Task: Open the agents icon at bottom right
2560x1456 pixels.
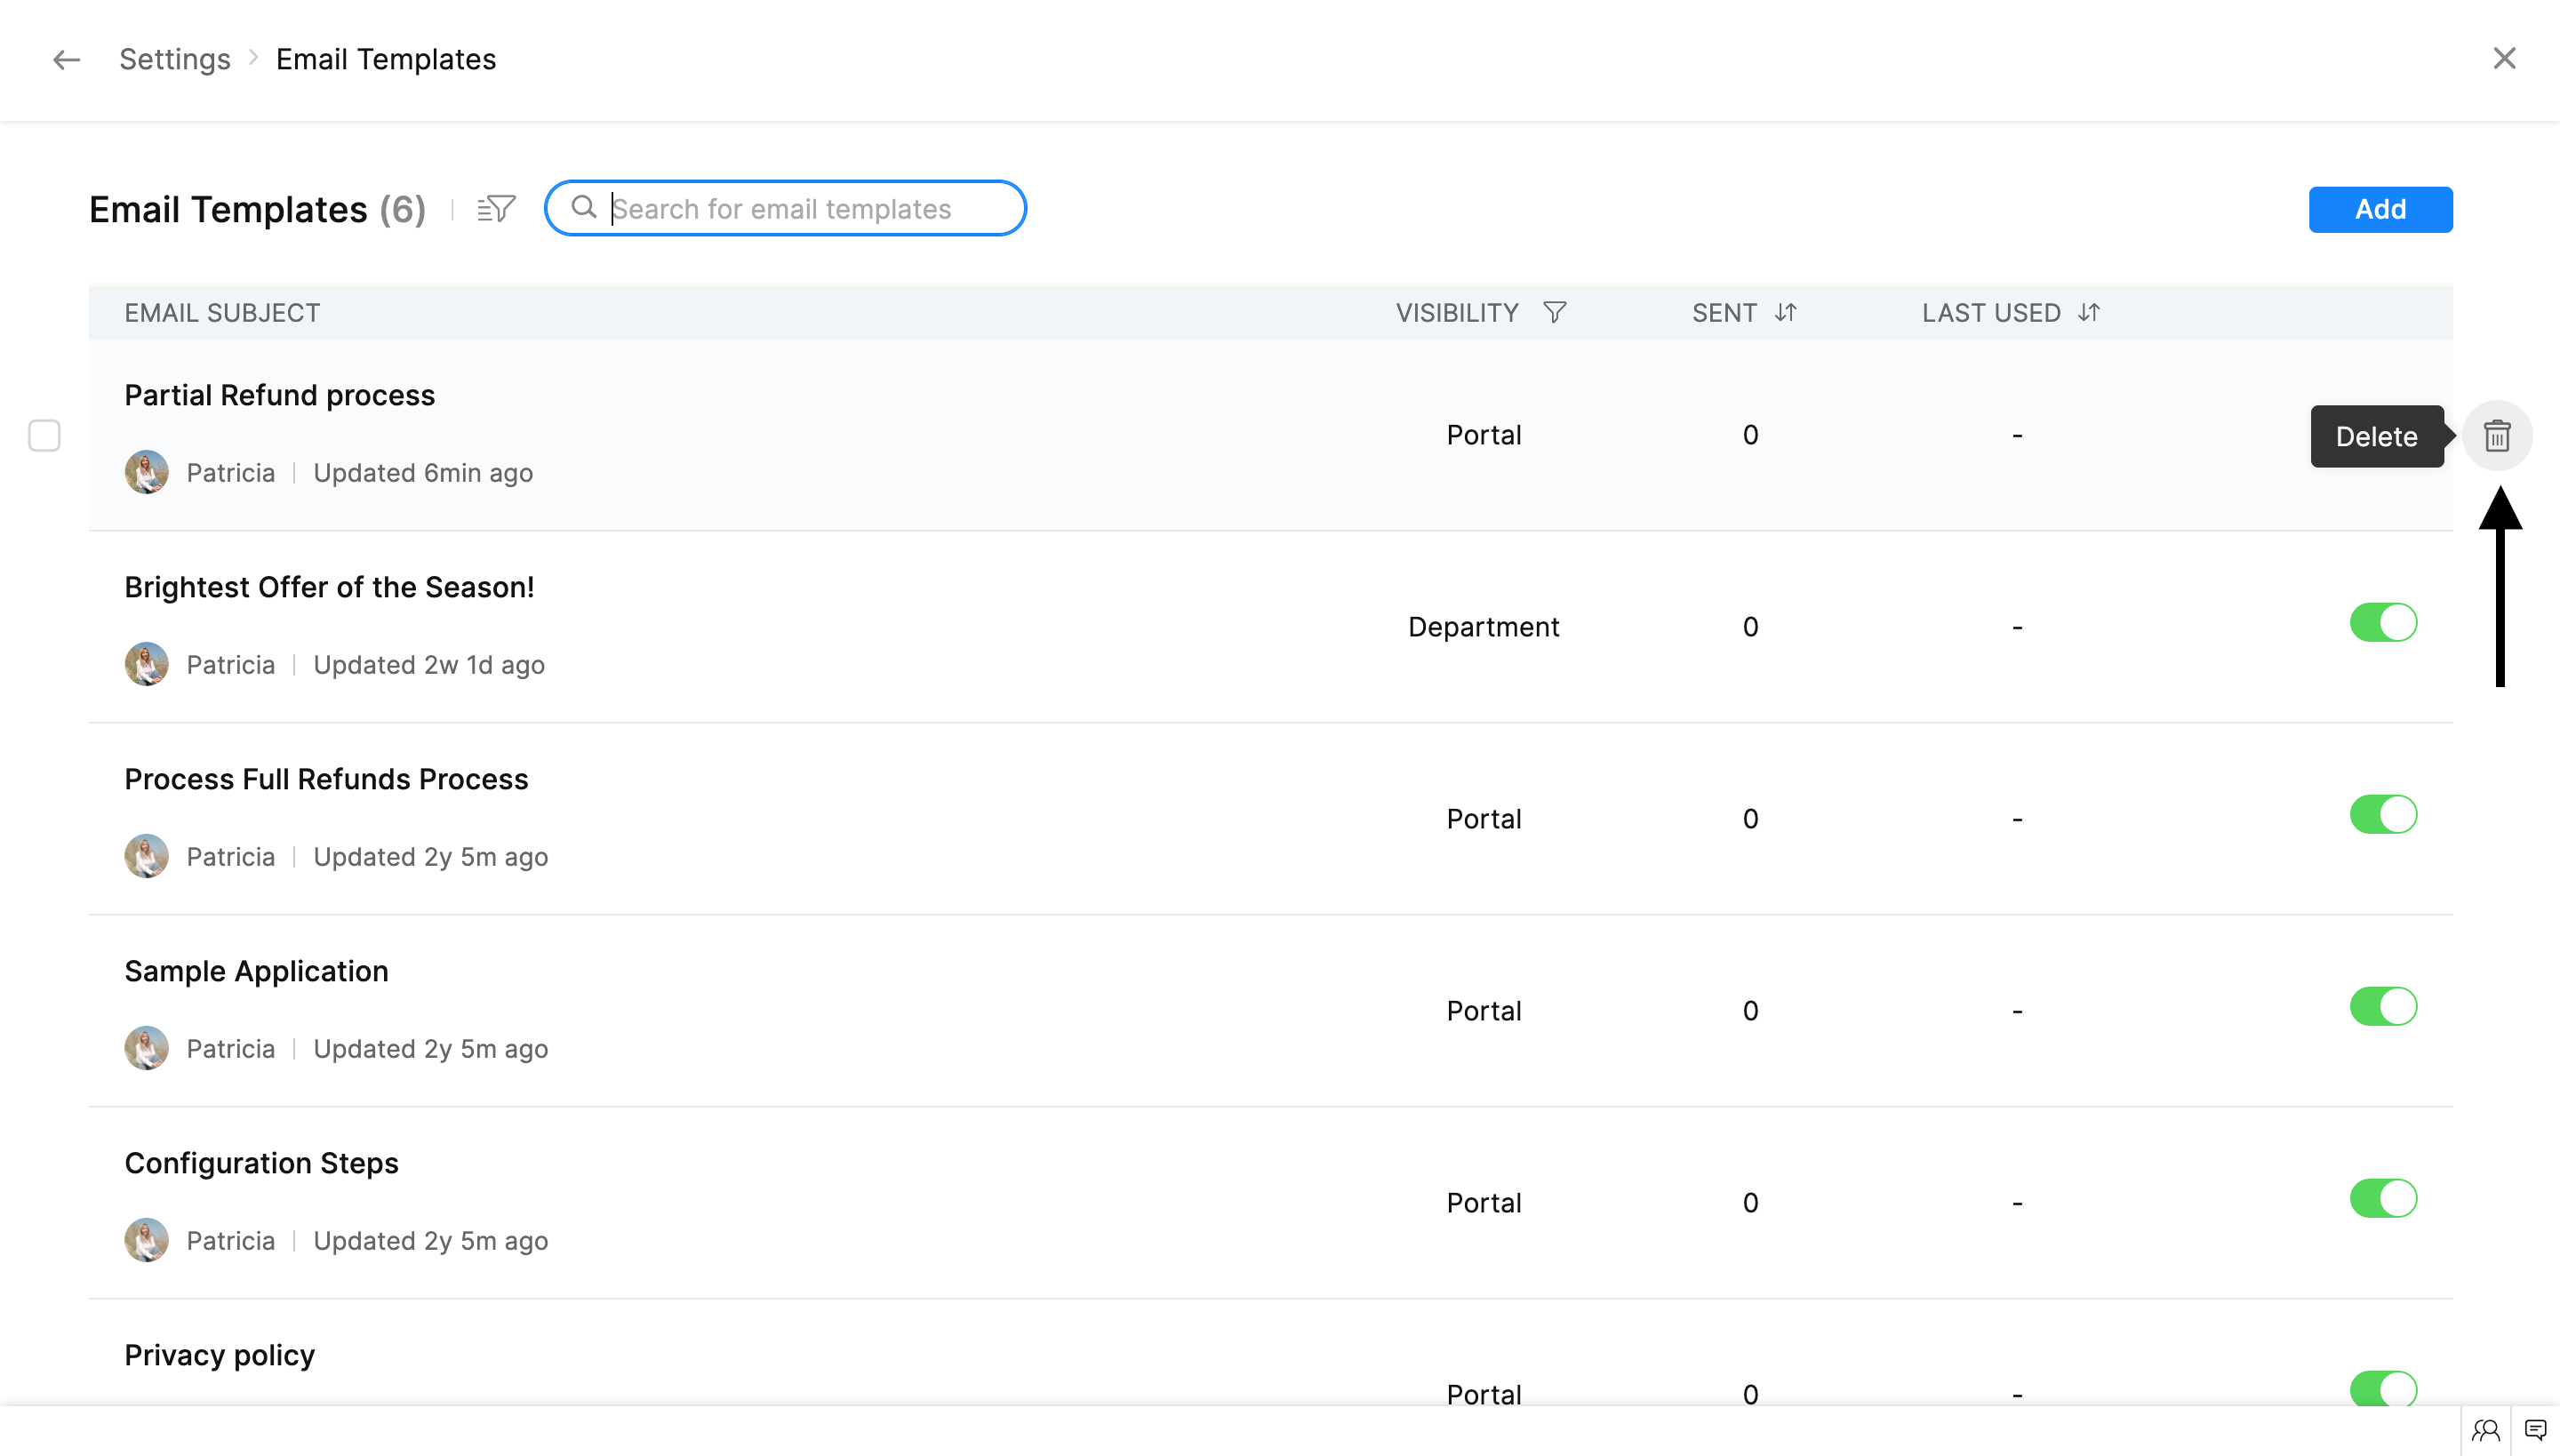Action: point(2486,1430)
